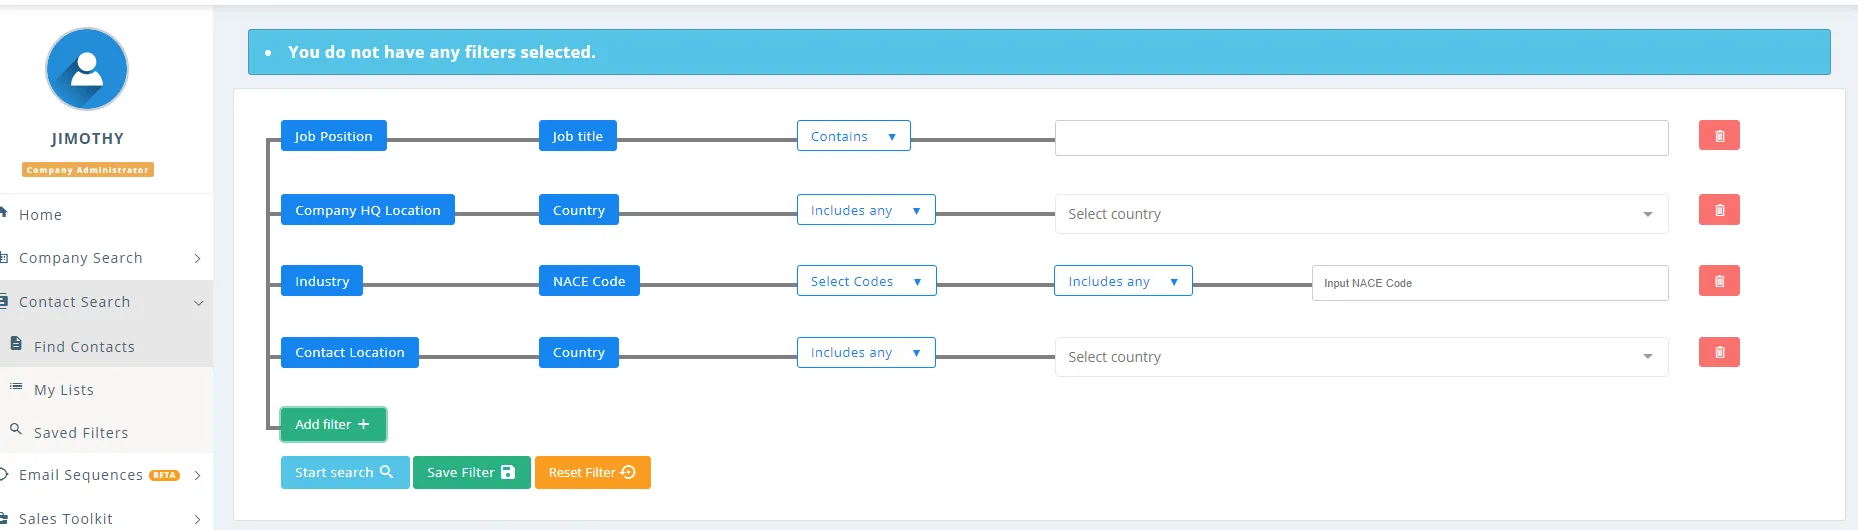
Task: Go to Home in sidebar
Action: click(40, 215)
